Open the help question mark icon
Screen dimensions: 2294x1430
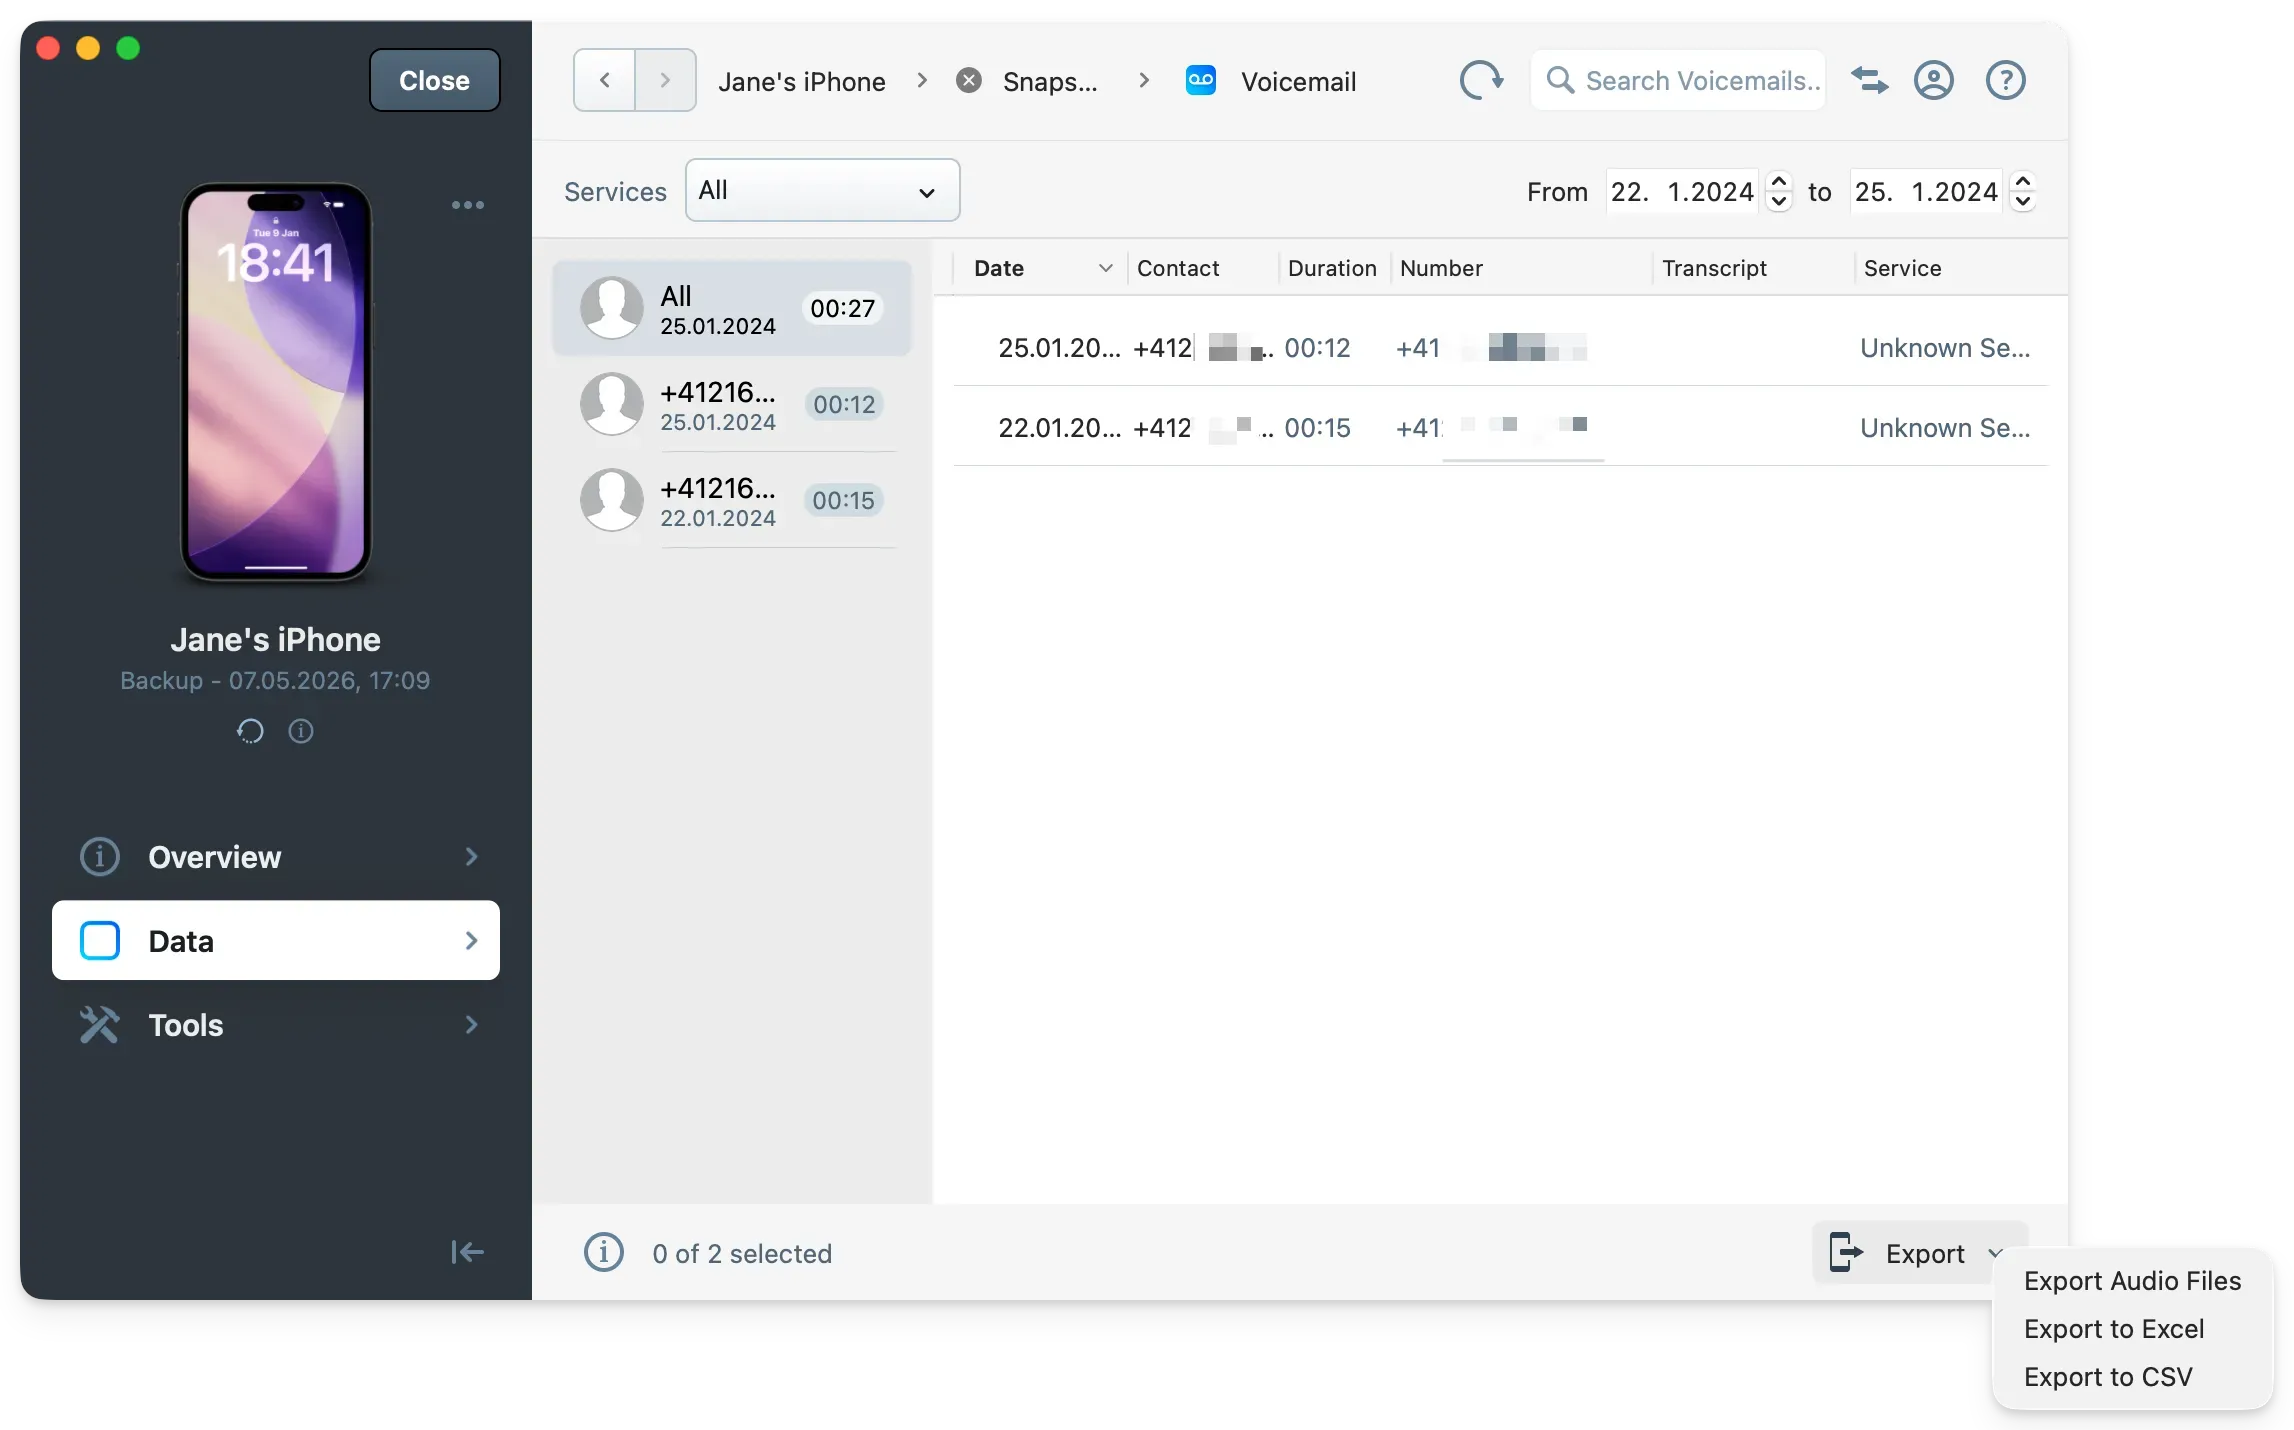(2005, 80)
